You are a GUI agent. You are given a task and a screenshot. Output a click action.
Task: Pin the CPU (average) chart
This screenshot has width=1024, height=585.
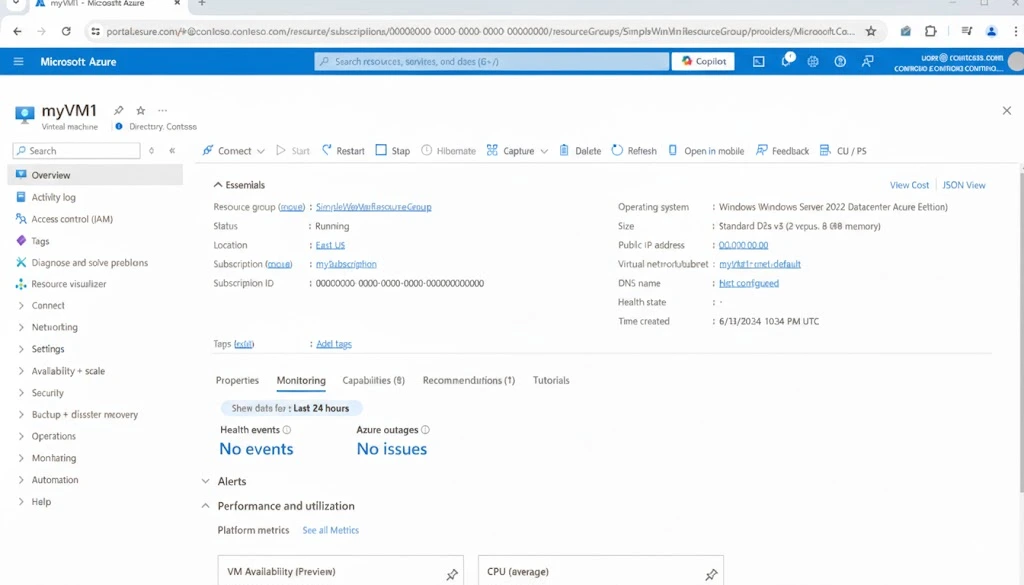click(x=711, y=575)
